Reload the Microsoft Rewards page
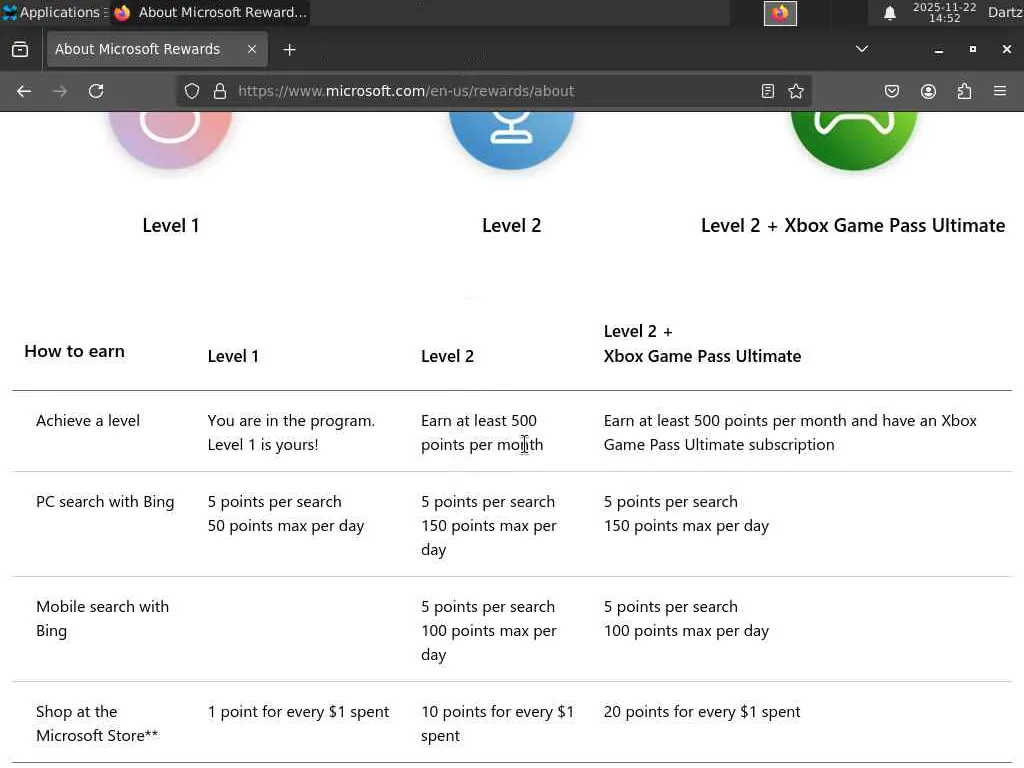This screenshot has width=1024, height=768. coord(96,91)
